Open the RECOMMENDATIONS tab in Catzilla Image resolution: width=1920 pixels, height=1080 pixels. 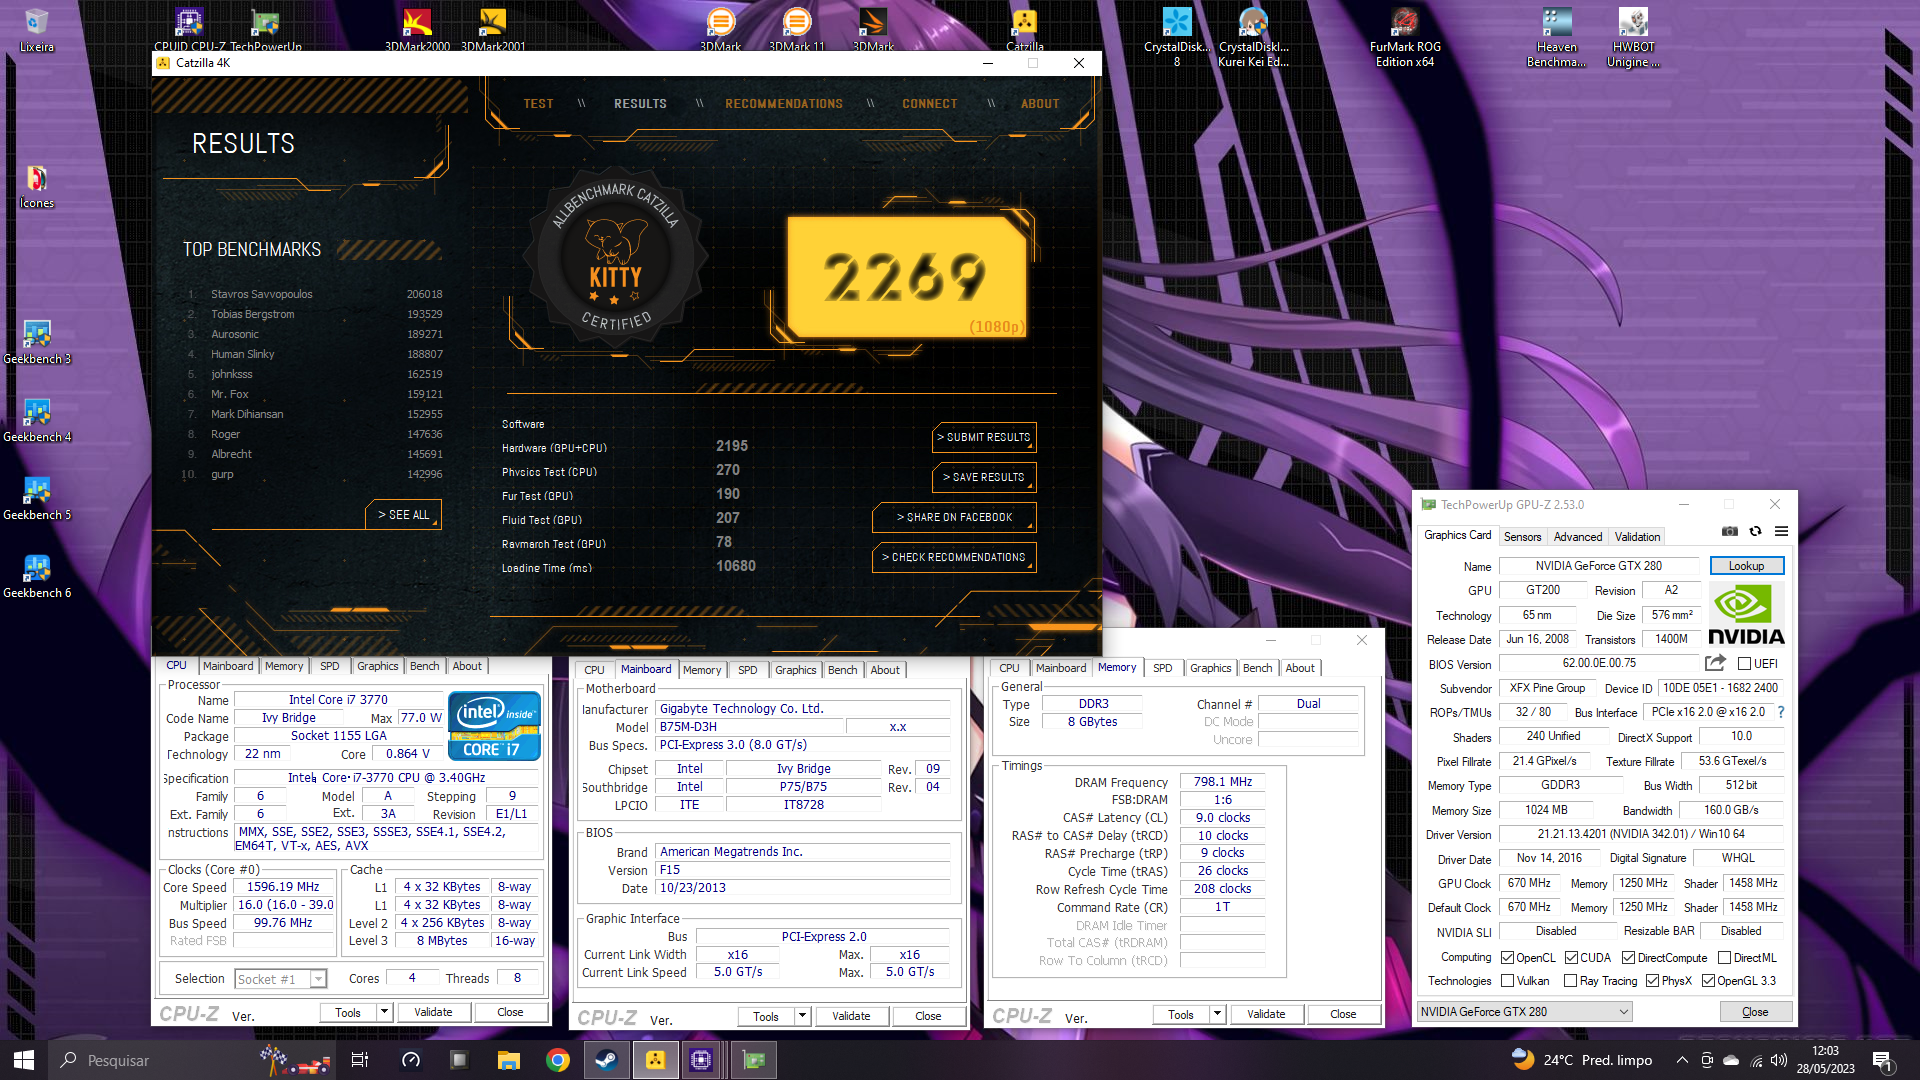784,104
